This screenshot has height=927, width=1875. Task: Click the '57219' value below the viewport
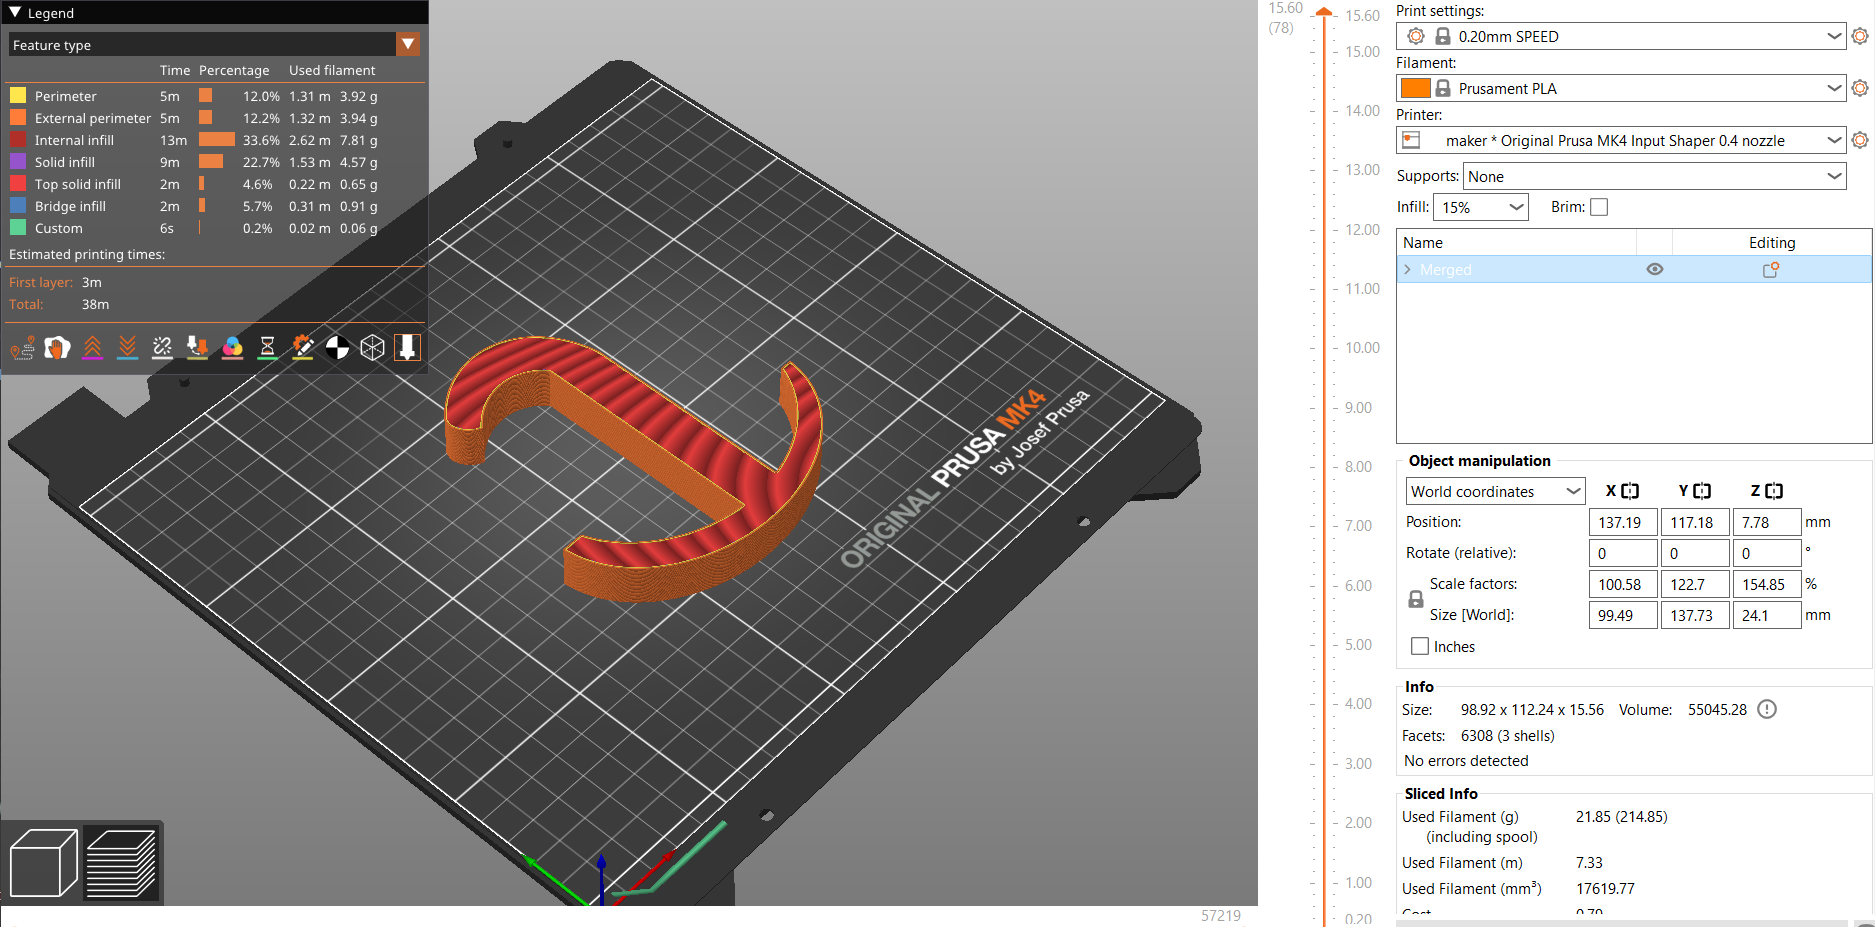coord(1221,915)
